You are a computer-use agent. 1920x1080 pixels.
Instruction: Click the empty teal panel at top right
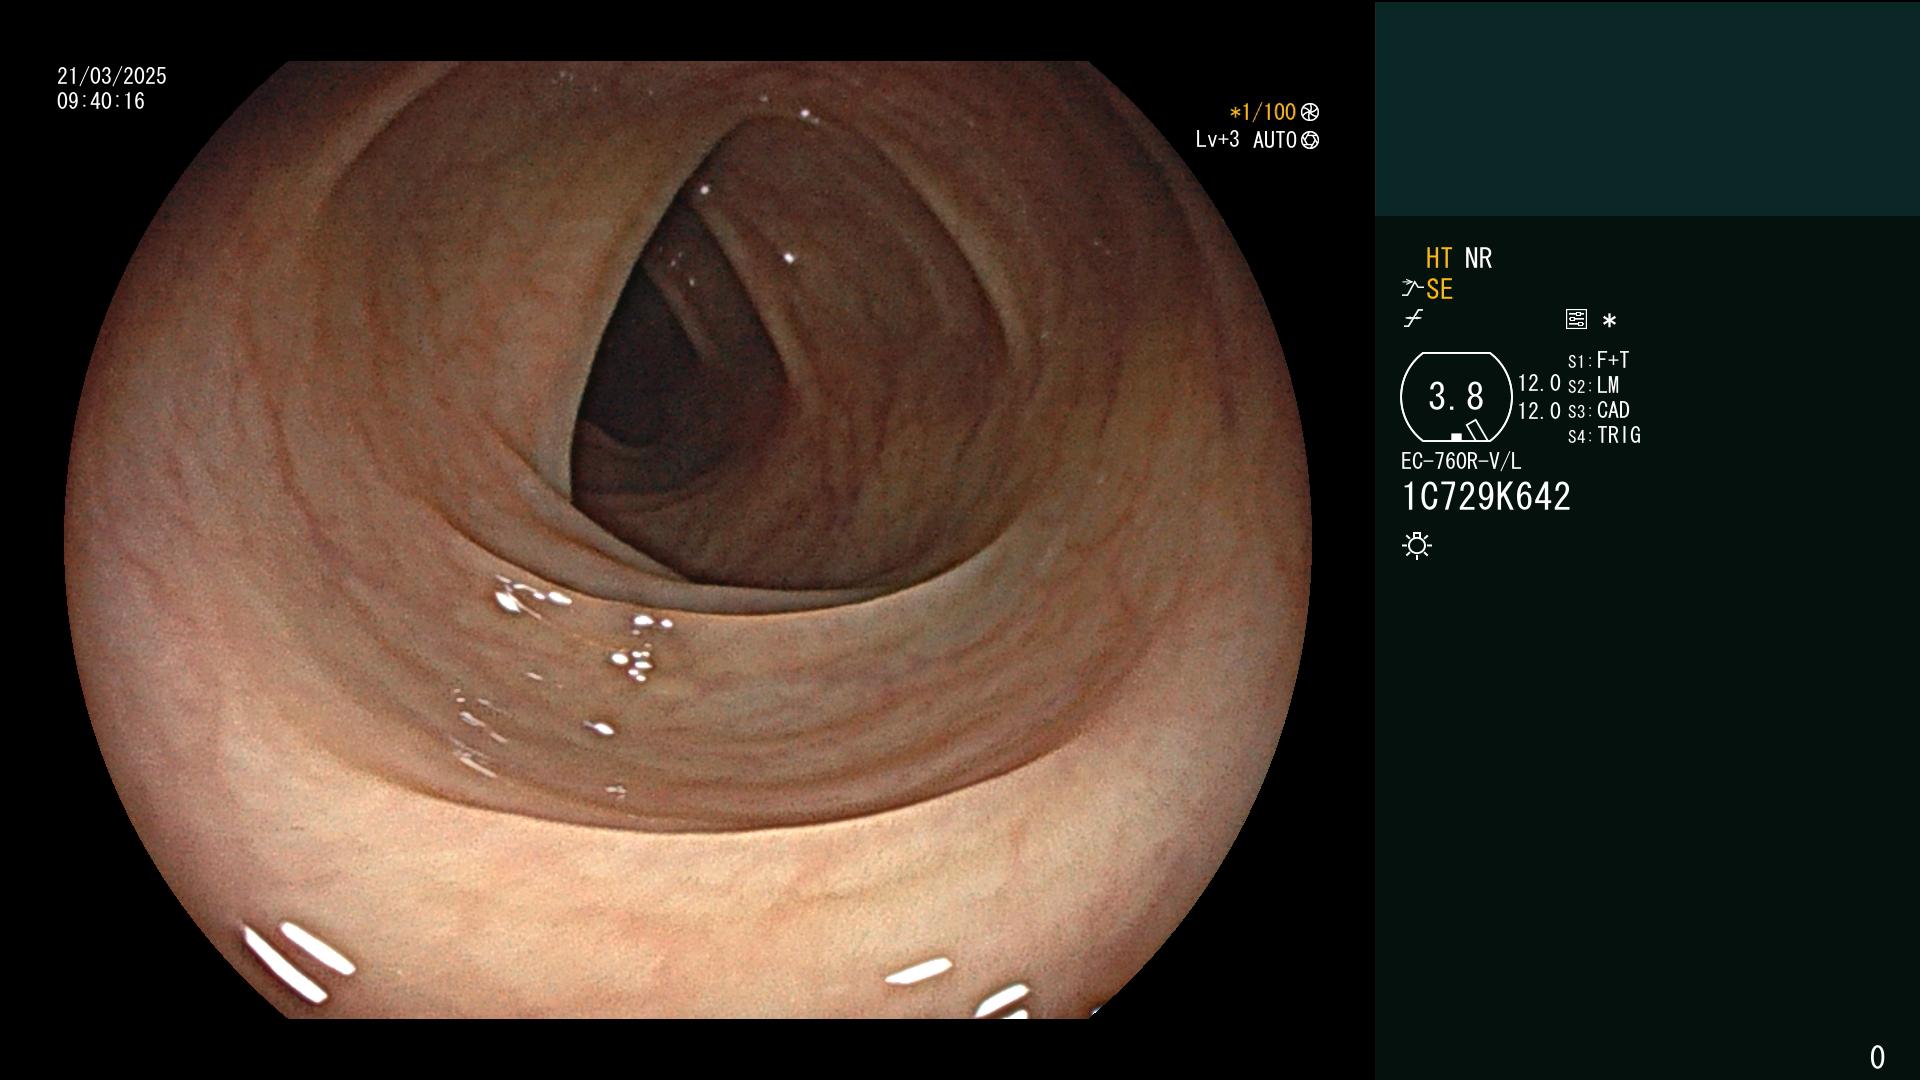pos(1647,108)
